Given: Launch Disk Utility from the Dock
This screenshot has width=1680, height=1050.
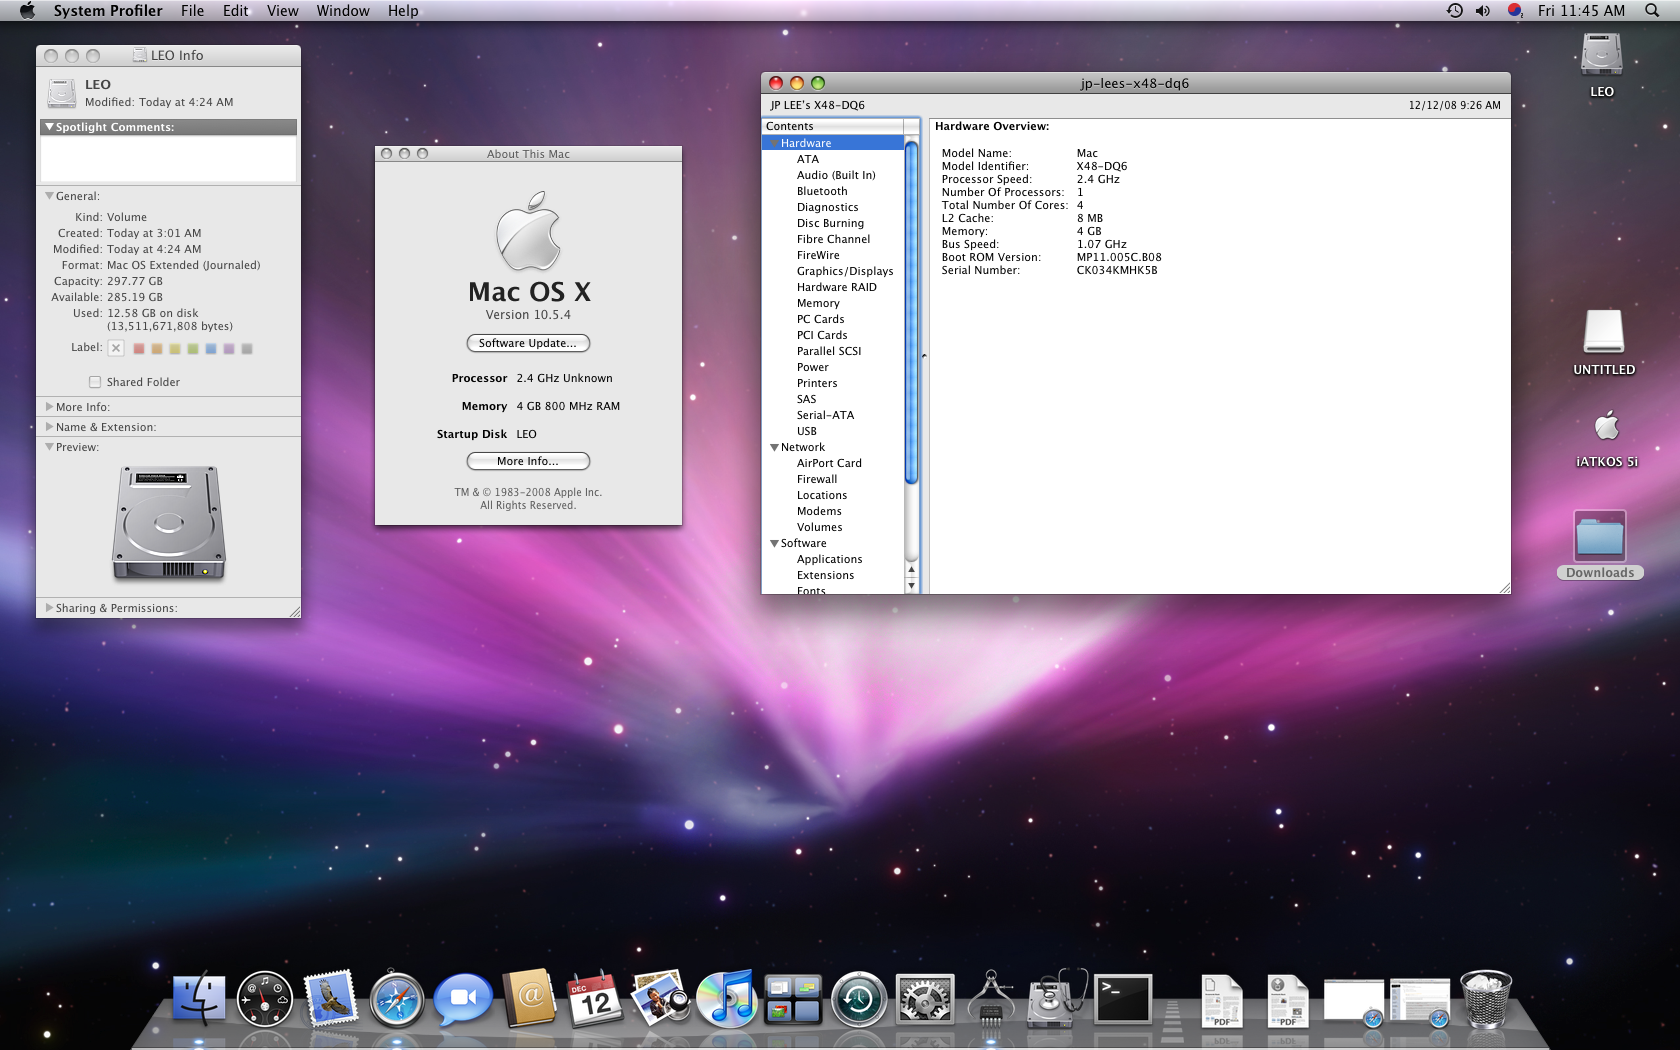Looking at the screenshot, I should pyautogui.click(x=1057, y=999).
